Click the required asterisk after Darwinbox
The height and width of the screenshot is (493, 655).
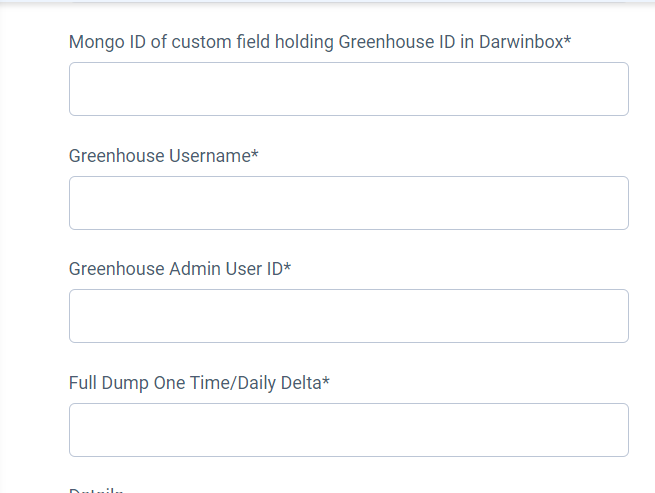click(567, 40)
